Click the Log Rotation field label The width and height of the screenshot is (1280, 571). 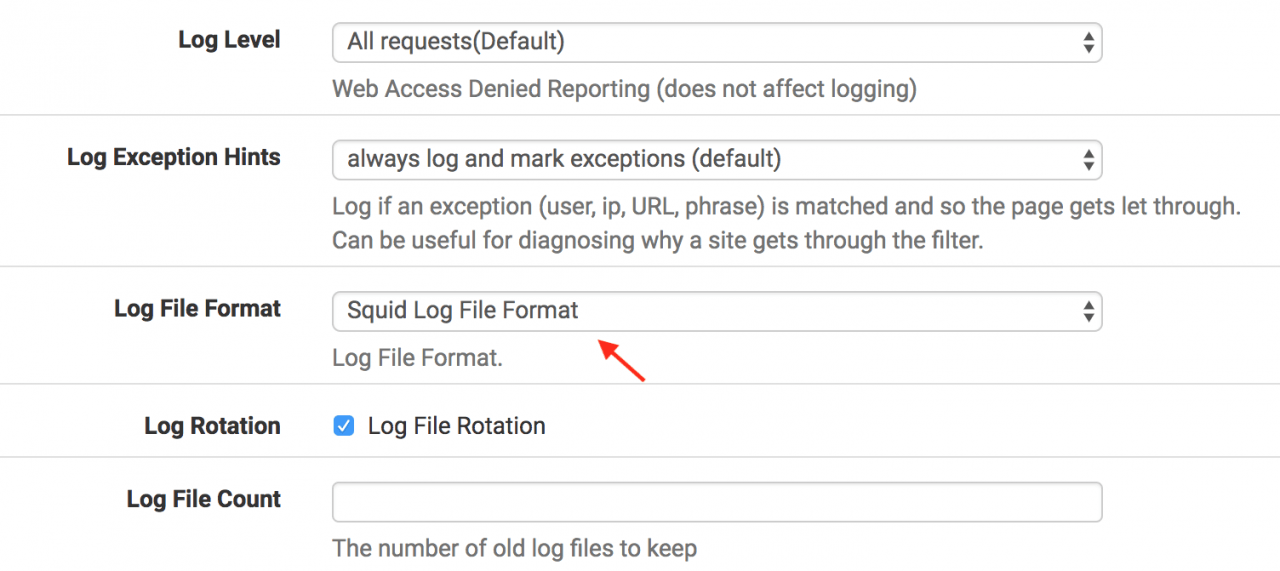tap(212, 426)
